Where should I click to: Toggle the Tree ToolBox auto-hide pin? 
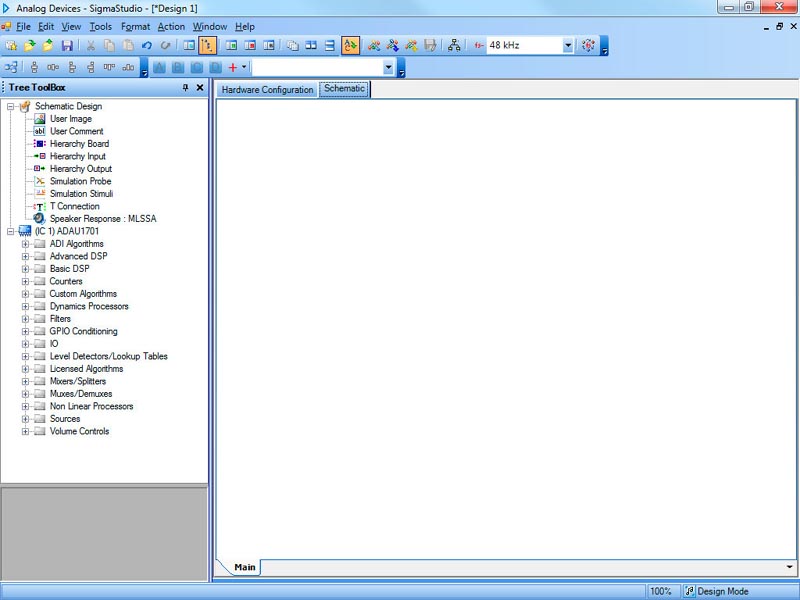point(185,88)
